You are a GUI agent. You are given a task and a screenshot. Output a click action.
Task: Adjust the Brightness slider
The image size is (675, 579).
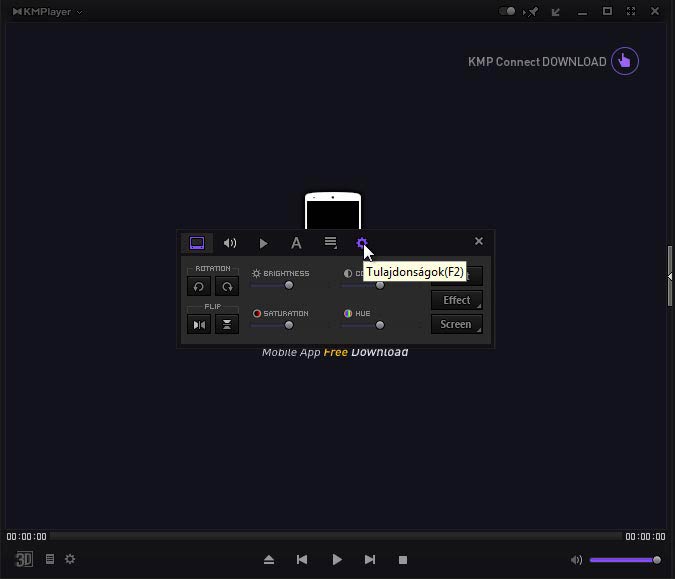point(289,285)
